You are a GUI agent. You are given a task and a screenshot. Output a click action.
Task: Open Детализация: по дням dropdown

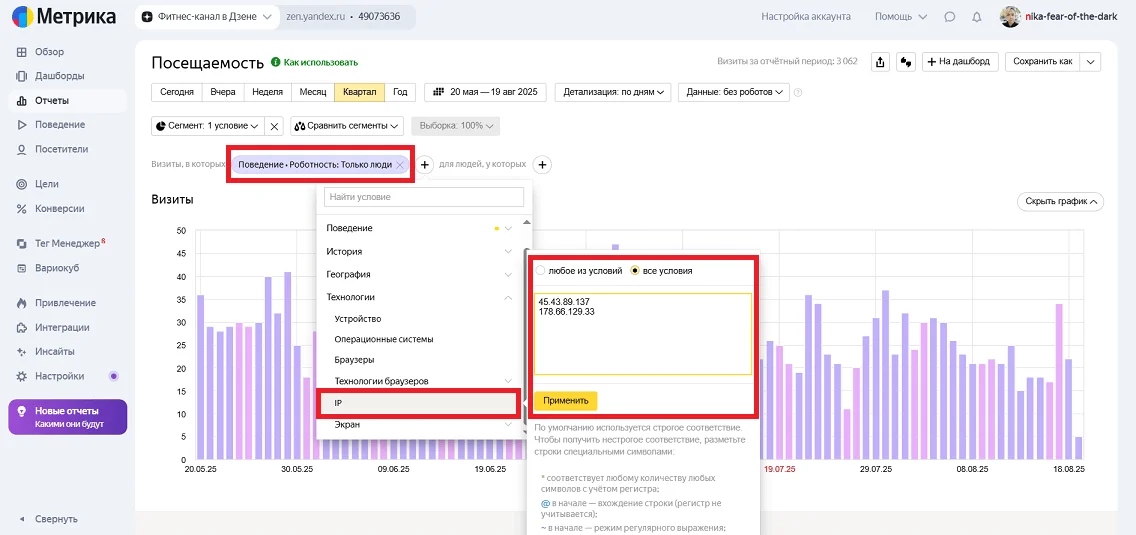tap(615, 92)
